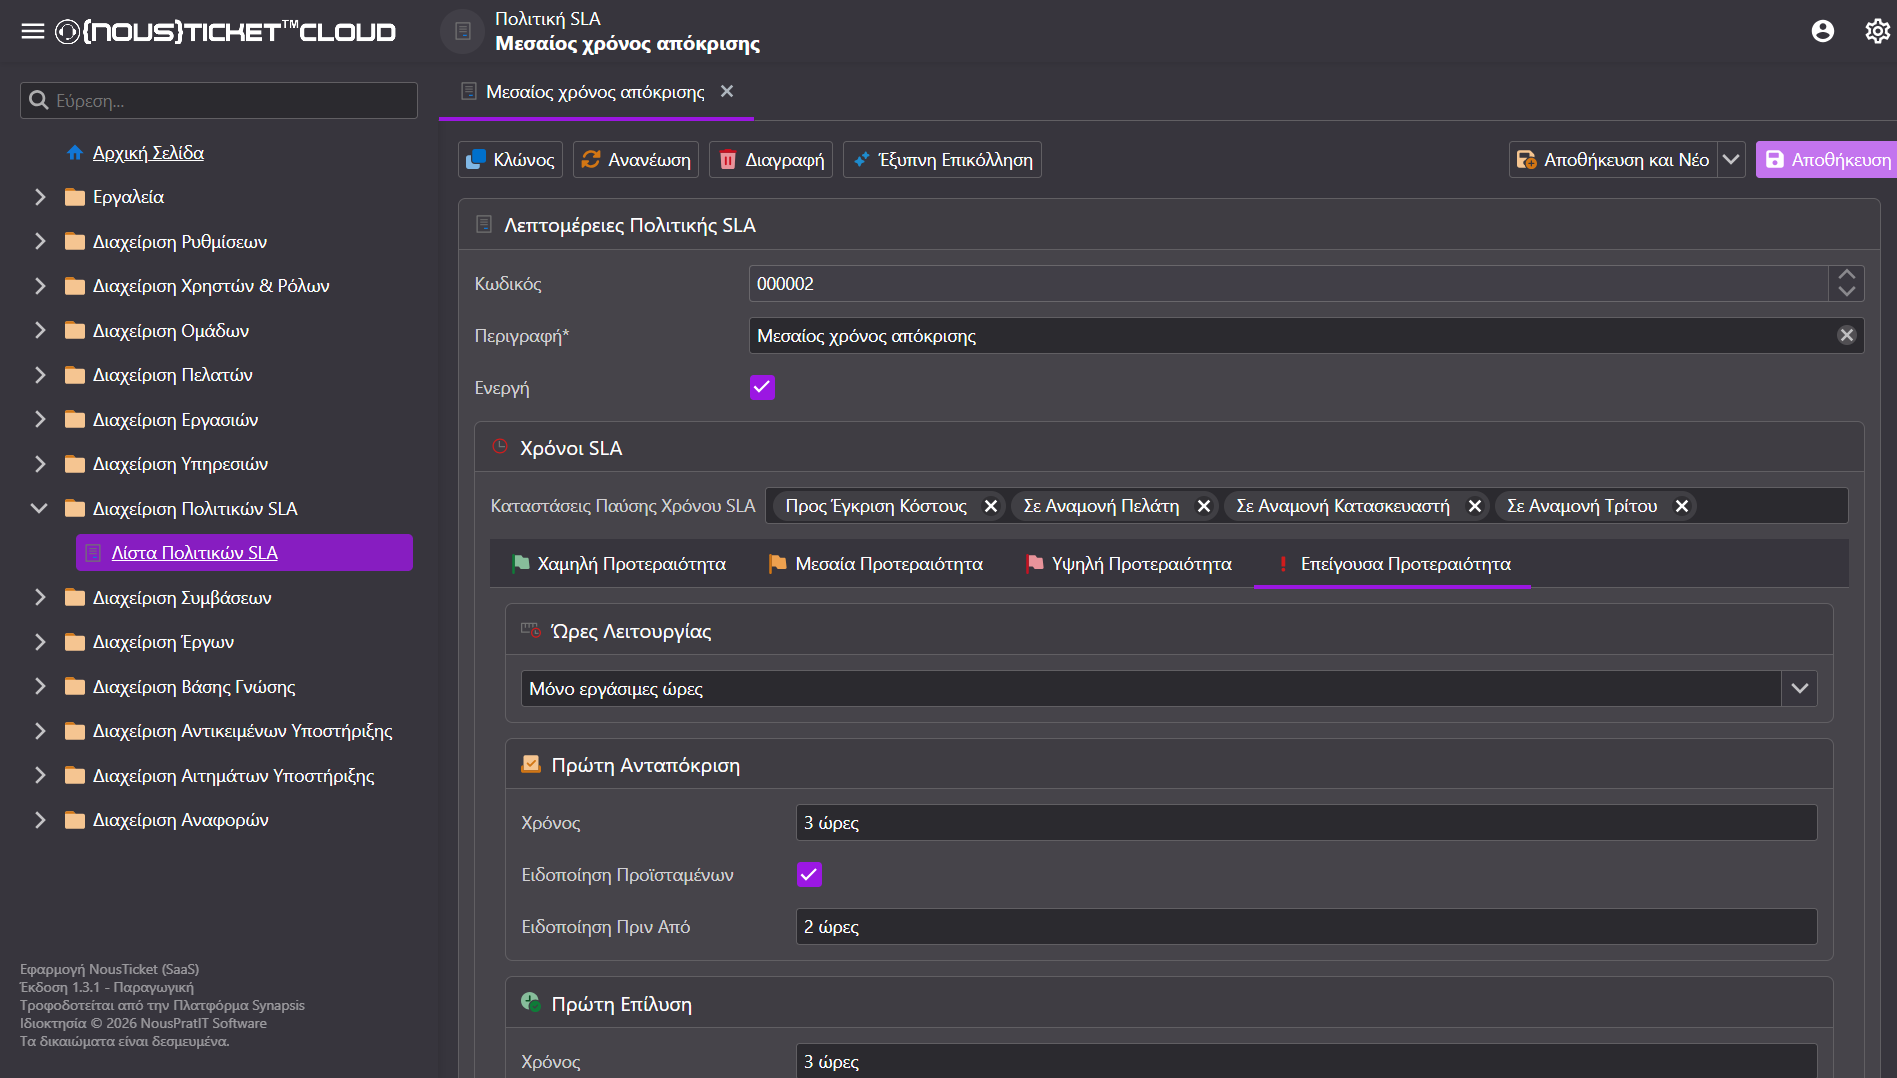This screenshot has width=1897, height=1078.
Task: Go to the Αρχική Σελίδα link
Action: (148, 153)
